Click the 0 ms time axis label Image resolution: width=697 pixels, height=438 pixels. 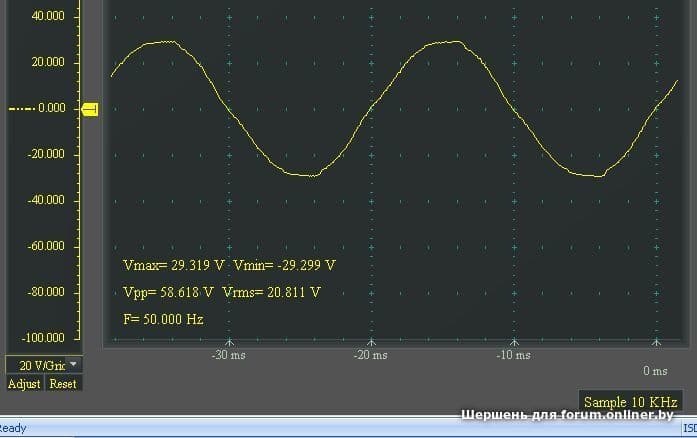point(655,371)
